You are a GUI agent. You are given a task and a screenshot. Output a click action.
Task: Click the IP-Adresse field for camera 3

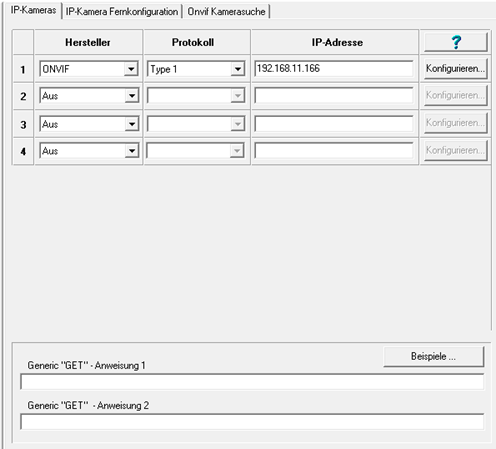pos(334,124)
